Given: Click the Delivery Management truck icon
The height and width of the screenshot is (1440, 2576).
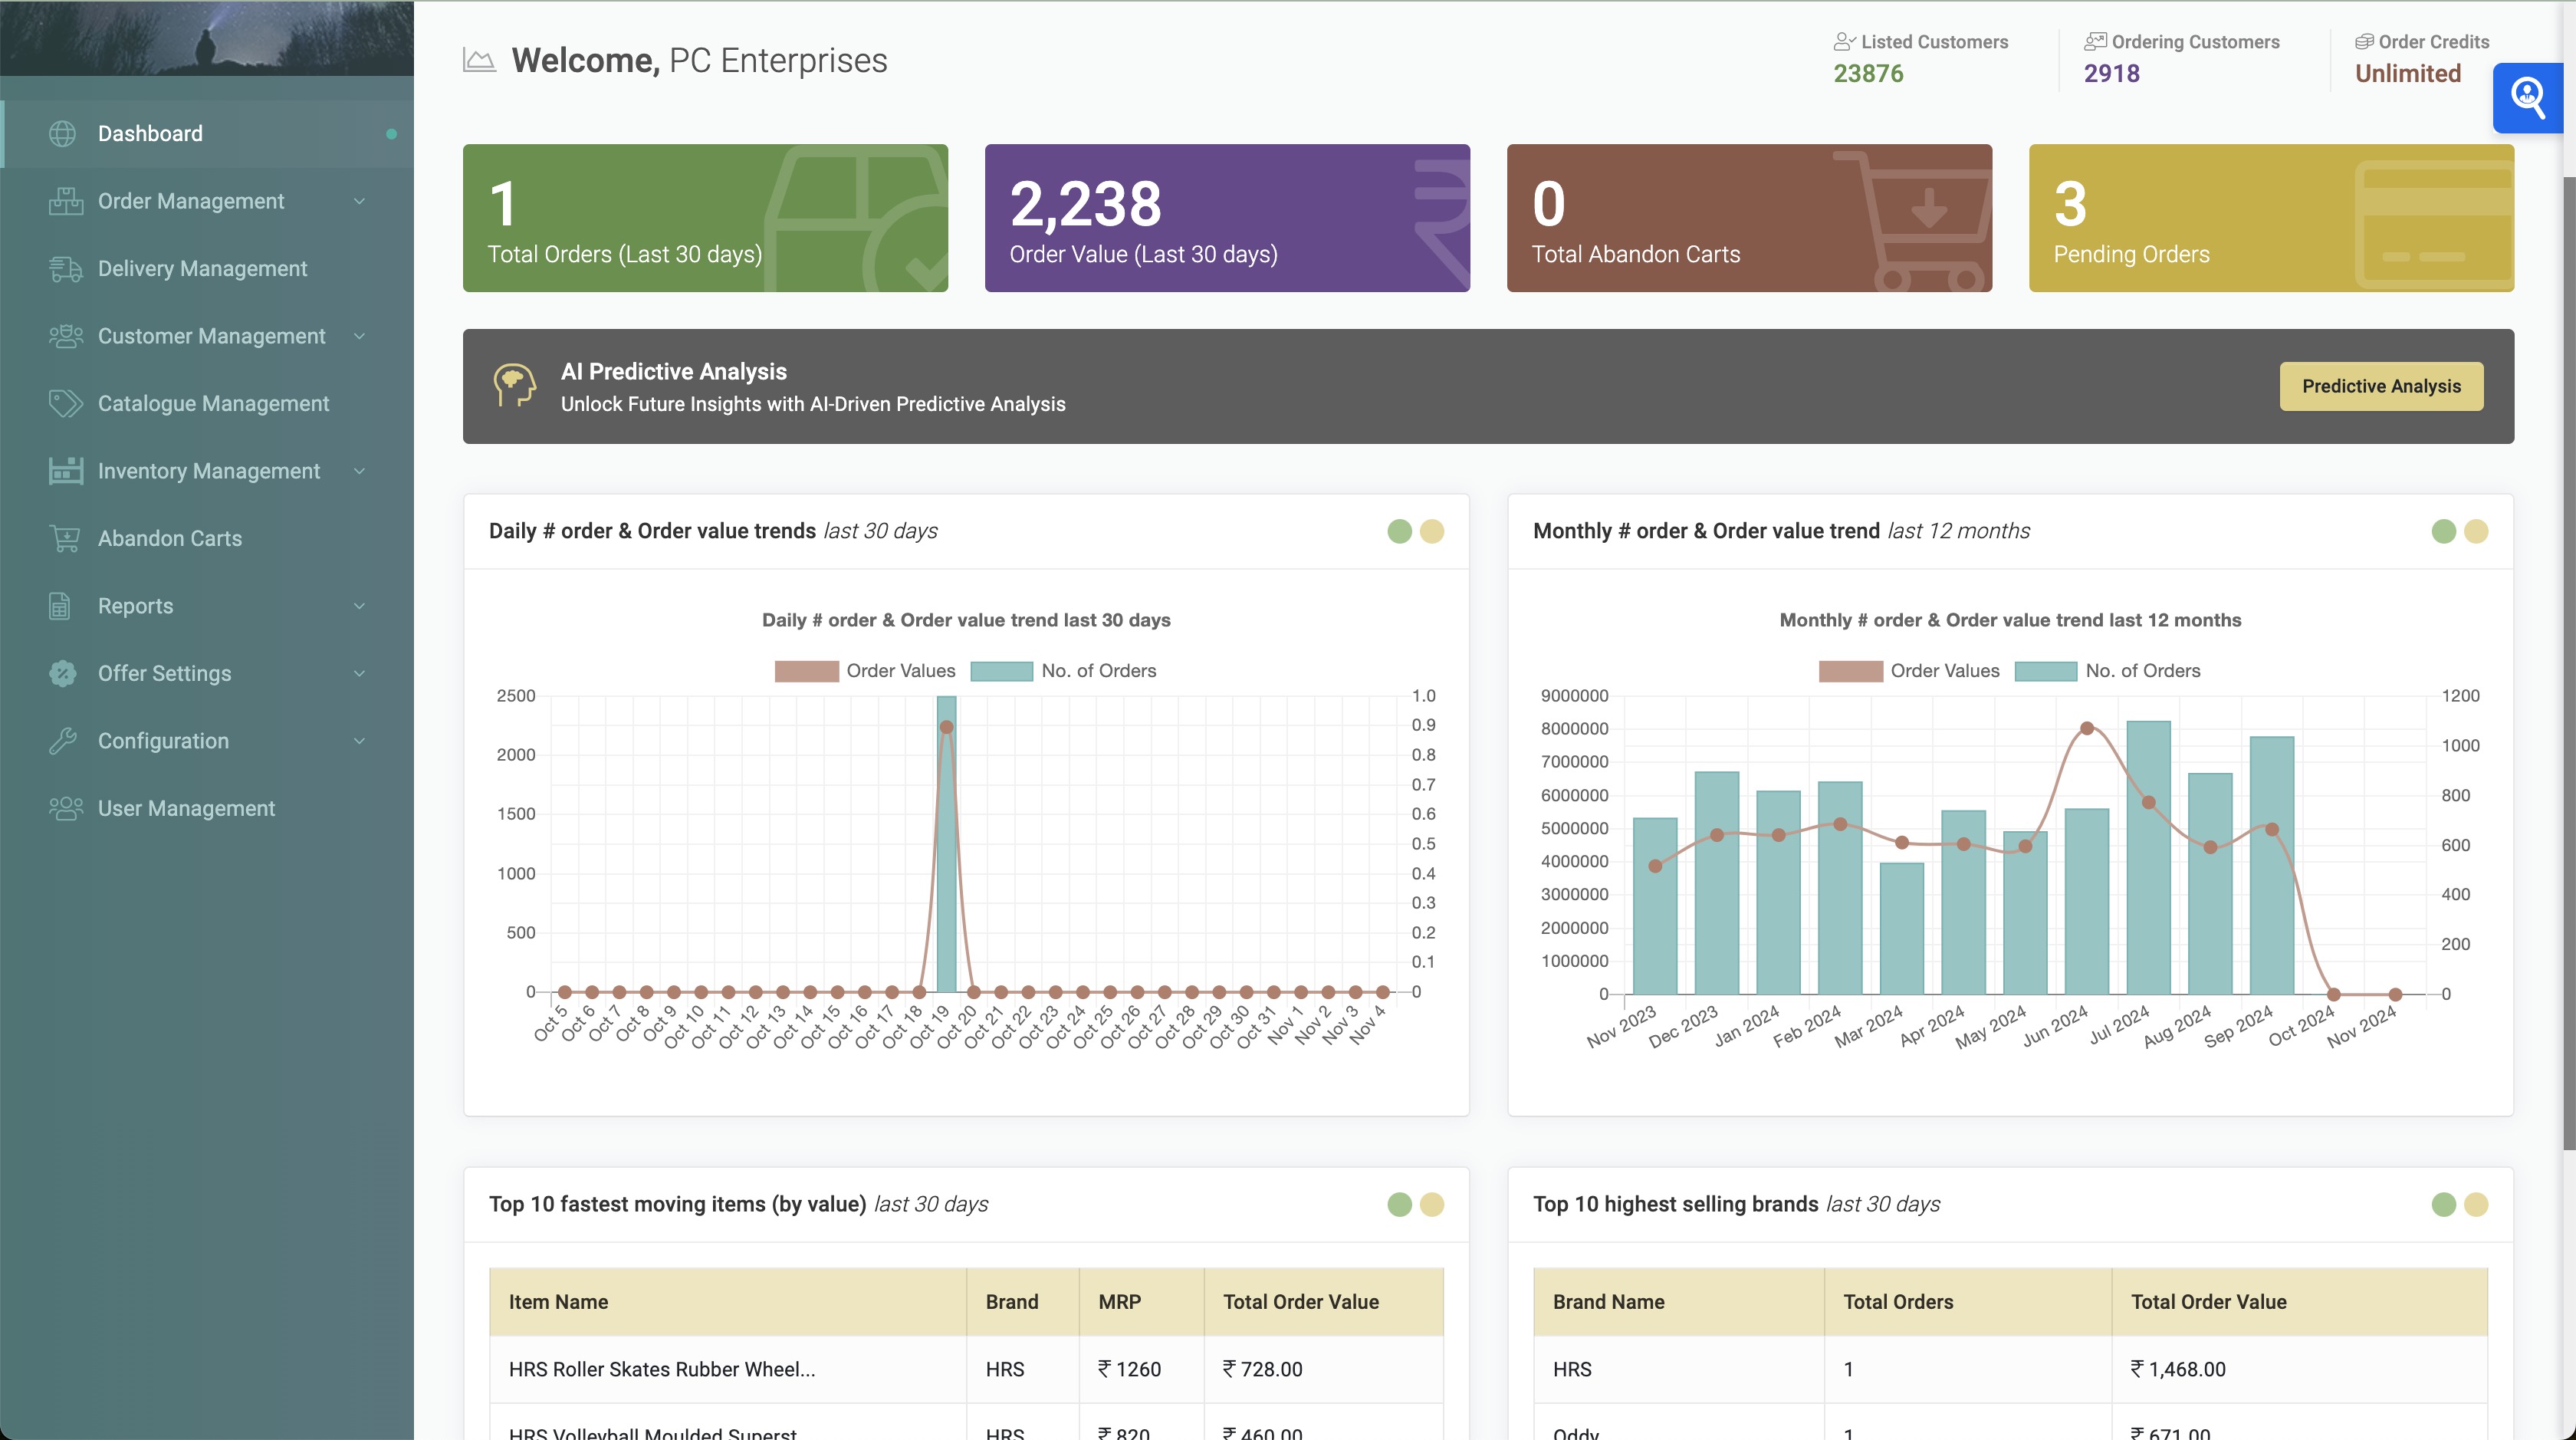Looking at the screenshot, I should (x=65, y=269).
